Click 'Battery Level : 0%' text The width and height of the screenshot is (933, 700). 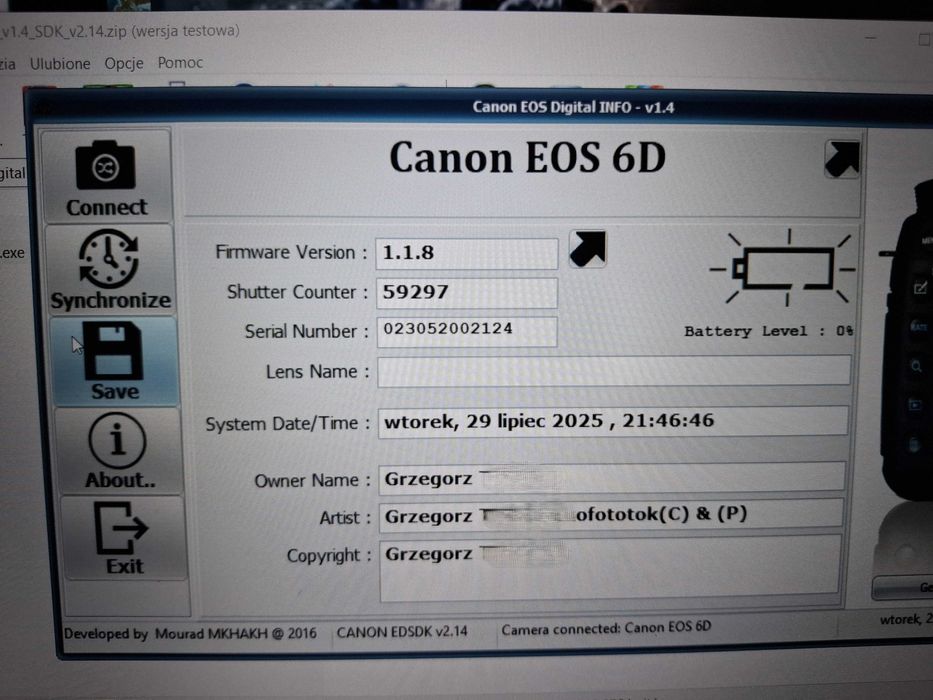coord(768,332)
